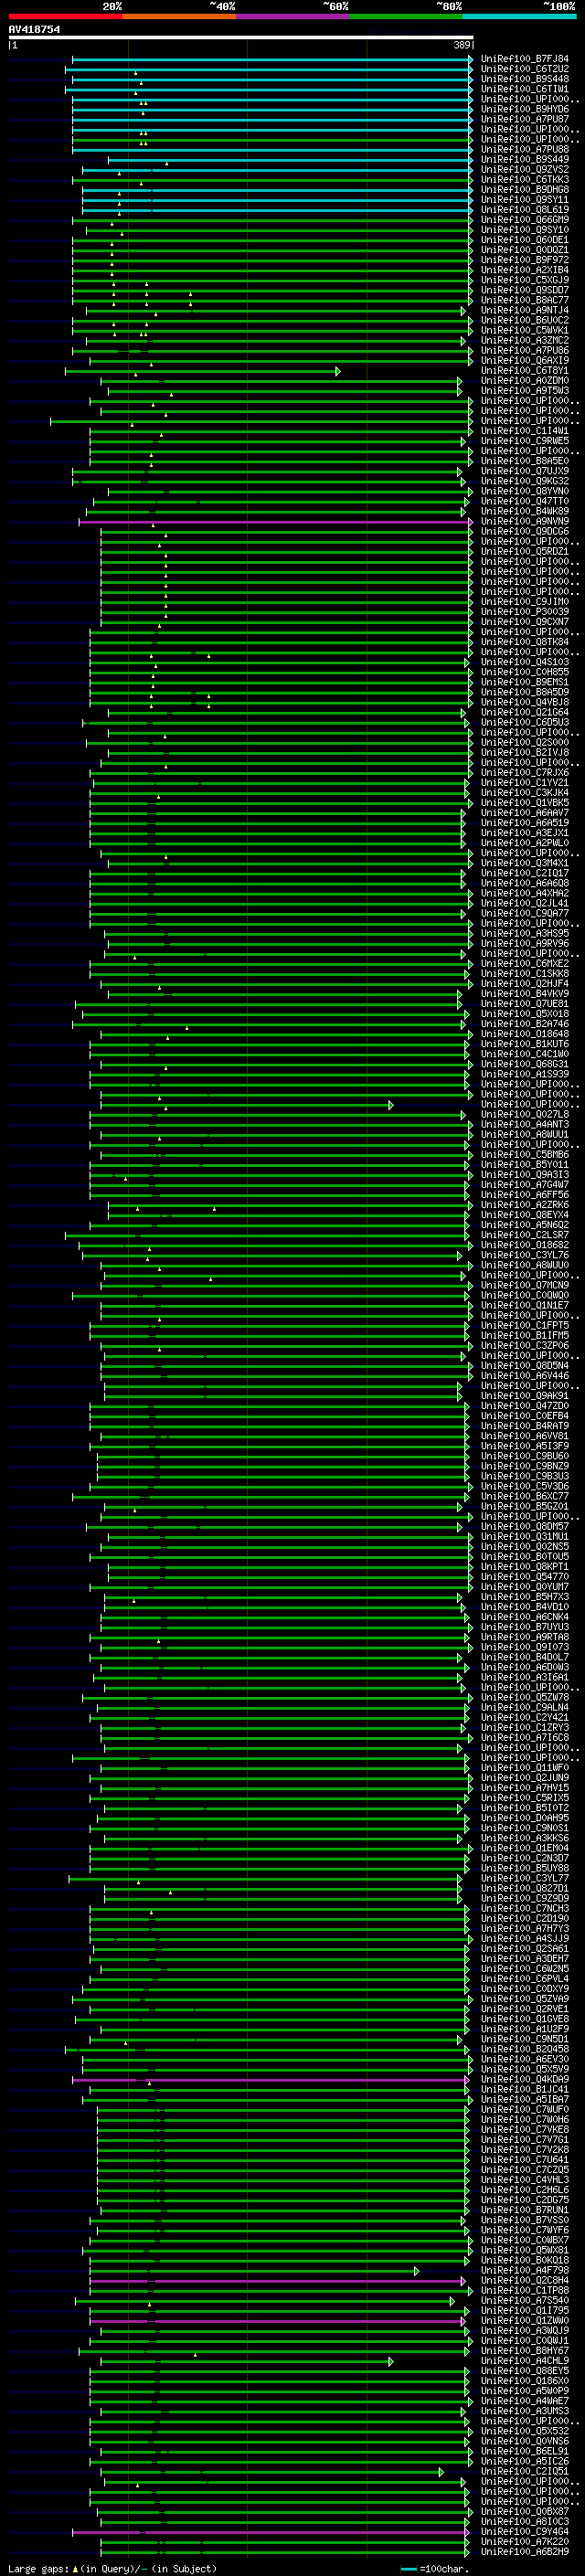This screenshot has width=585, height=2576.
Task: Select hit label UniRef100_A4CHL9
Action: 525,2360
